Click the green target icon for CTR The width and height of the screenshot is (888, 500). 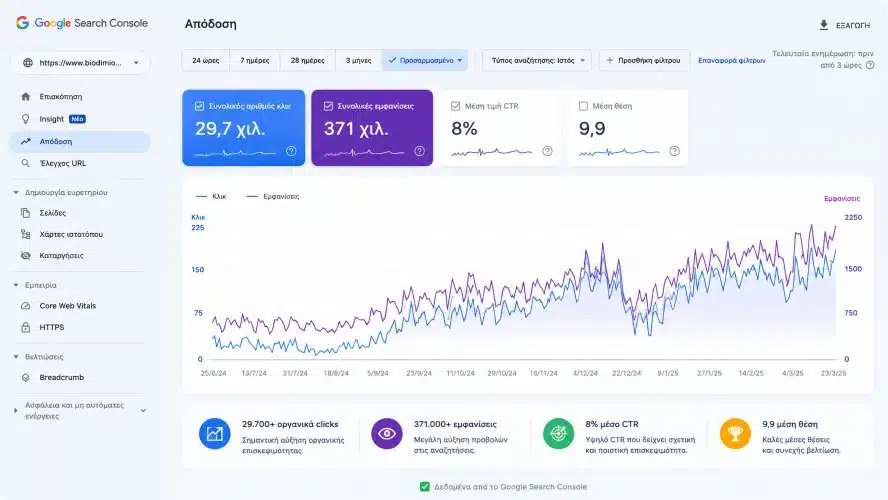pyautogui.click(x=558, y=434)
